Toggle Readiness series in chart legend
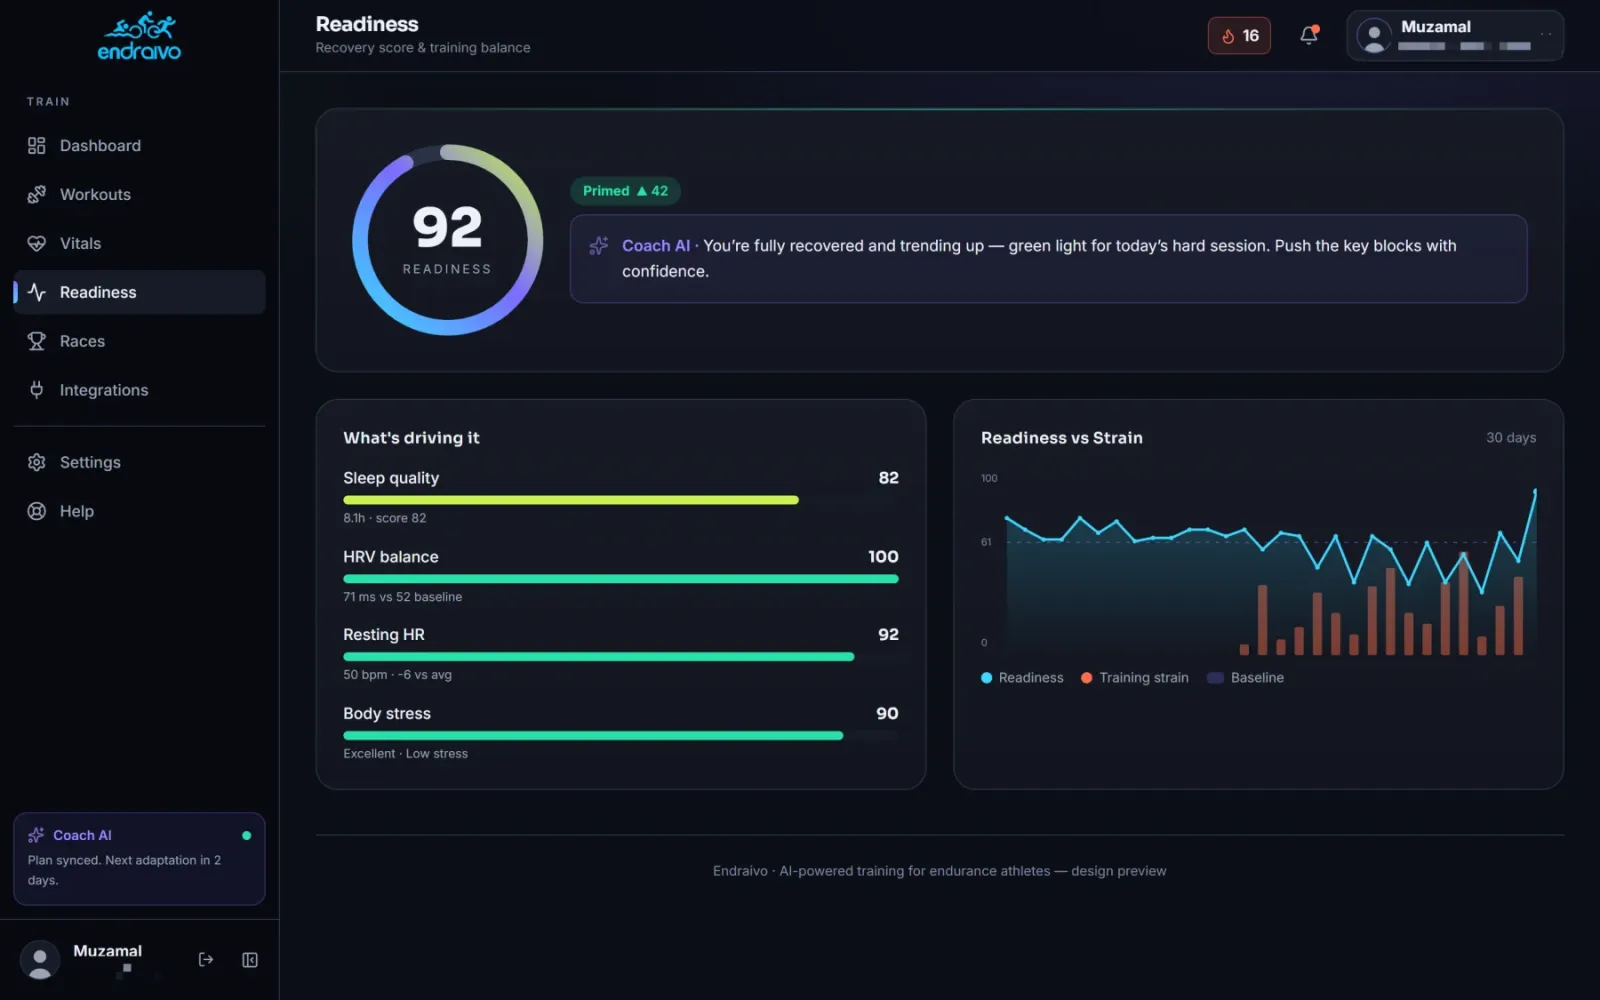The image size is (1600, 1000). coord(1022,678)
